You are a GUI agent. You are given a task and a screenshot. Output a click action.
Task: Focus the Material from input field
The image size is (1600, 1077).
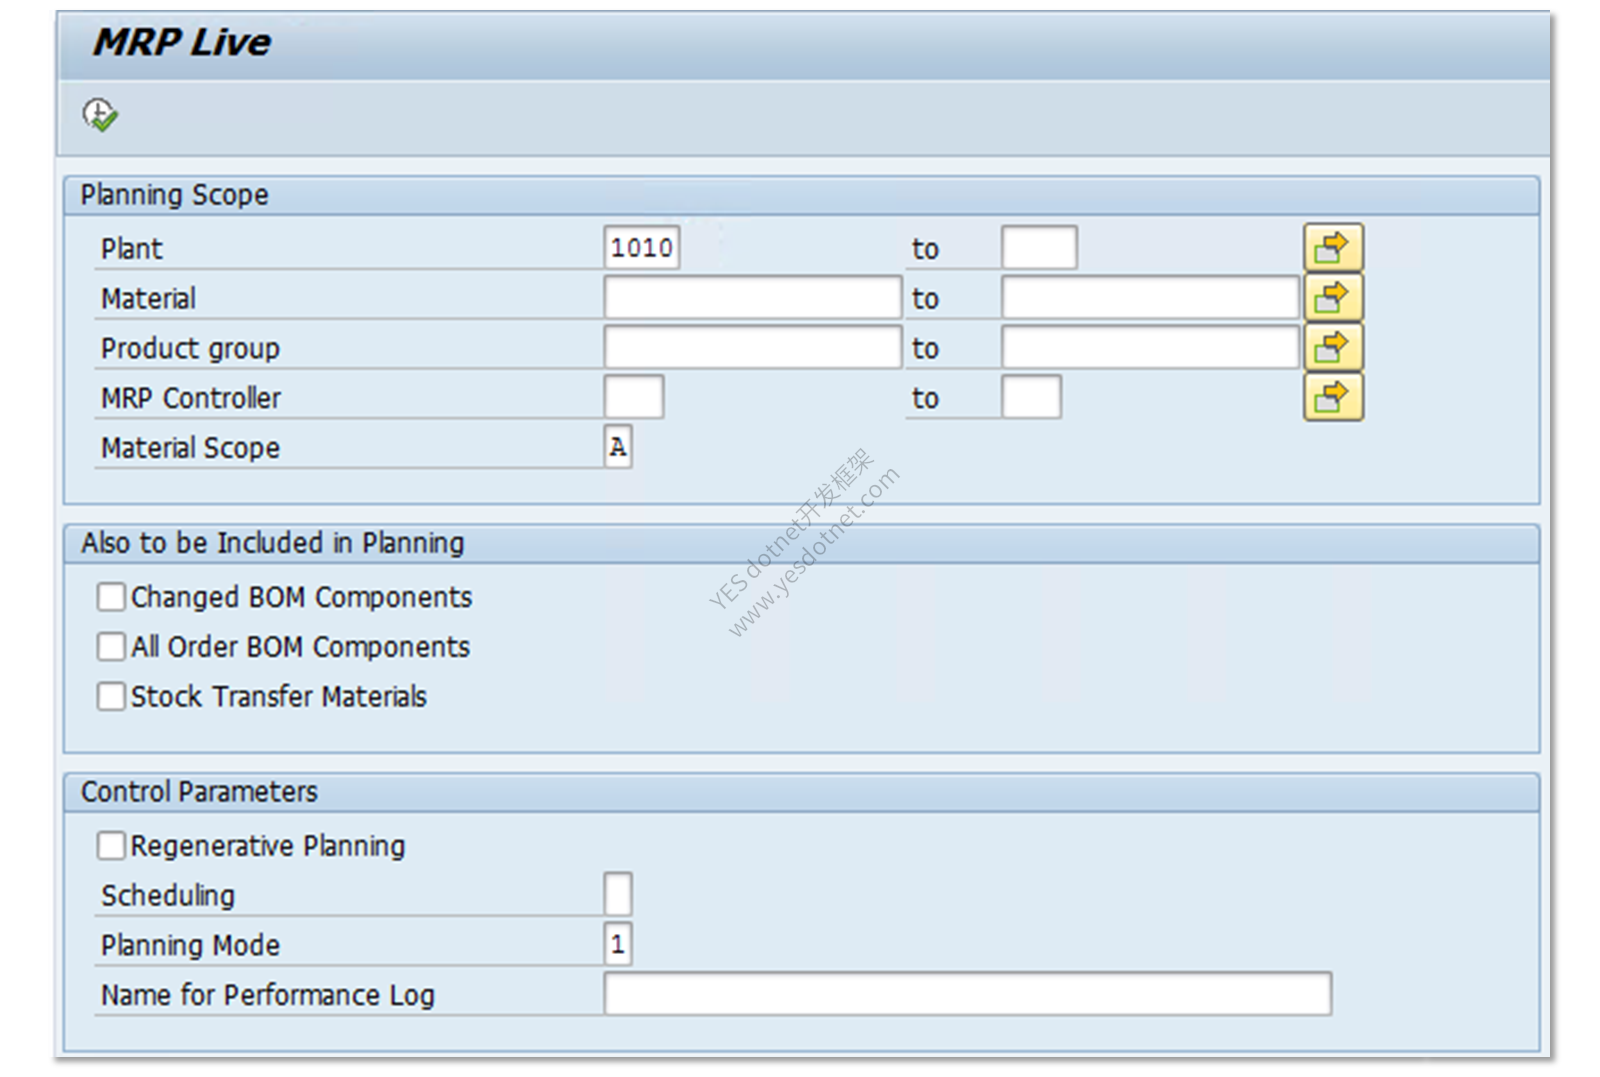coord(752,297)
